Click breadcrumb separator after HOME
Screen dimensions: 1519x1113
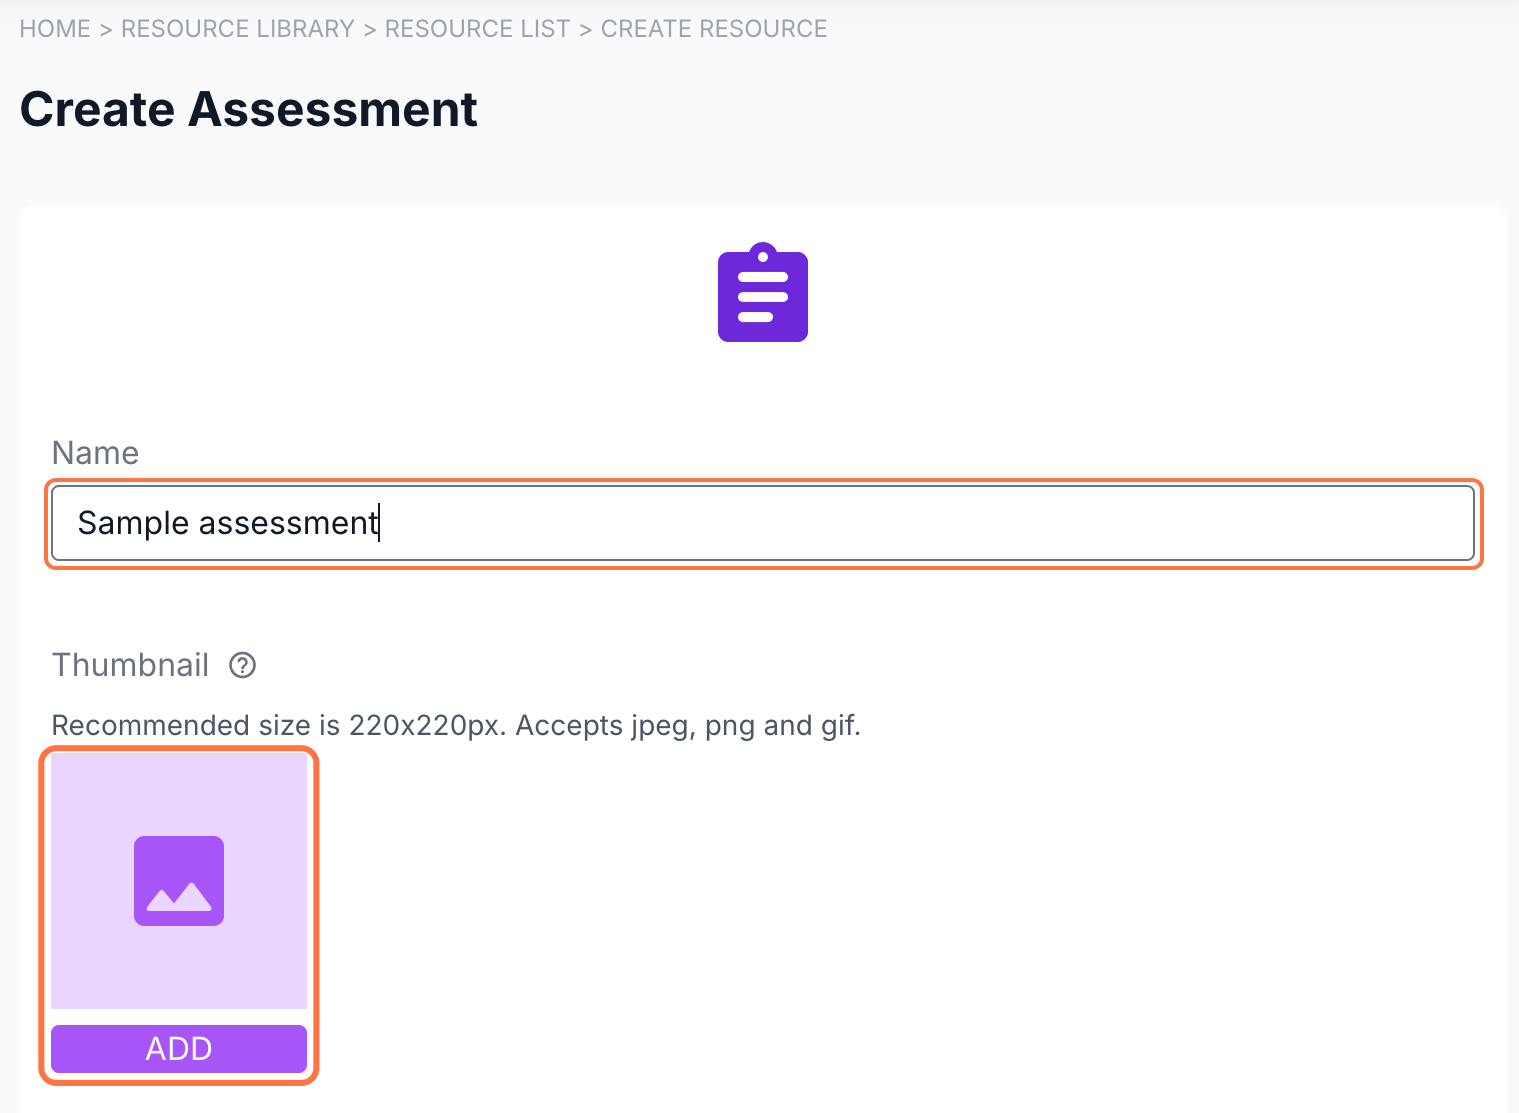click(x=105, y=29)
